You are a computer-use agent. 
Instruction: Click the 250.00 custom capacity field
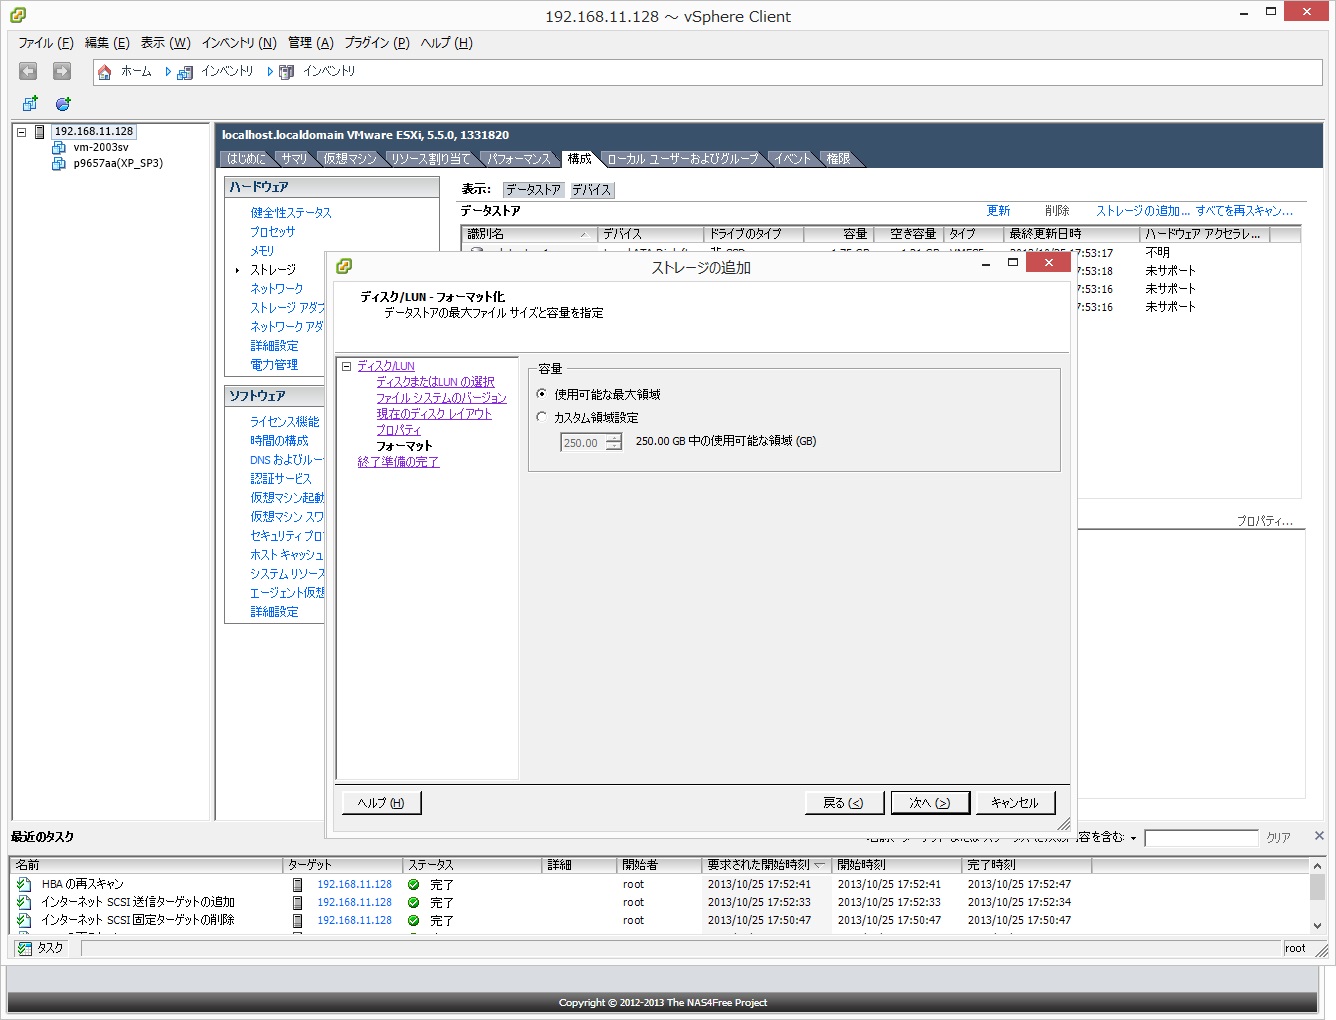point(583,442)
